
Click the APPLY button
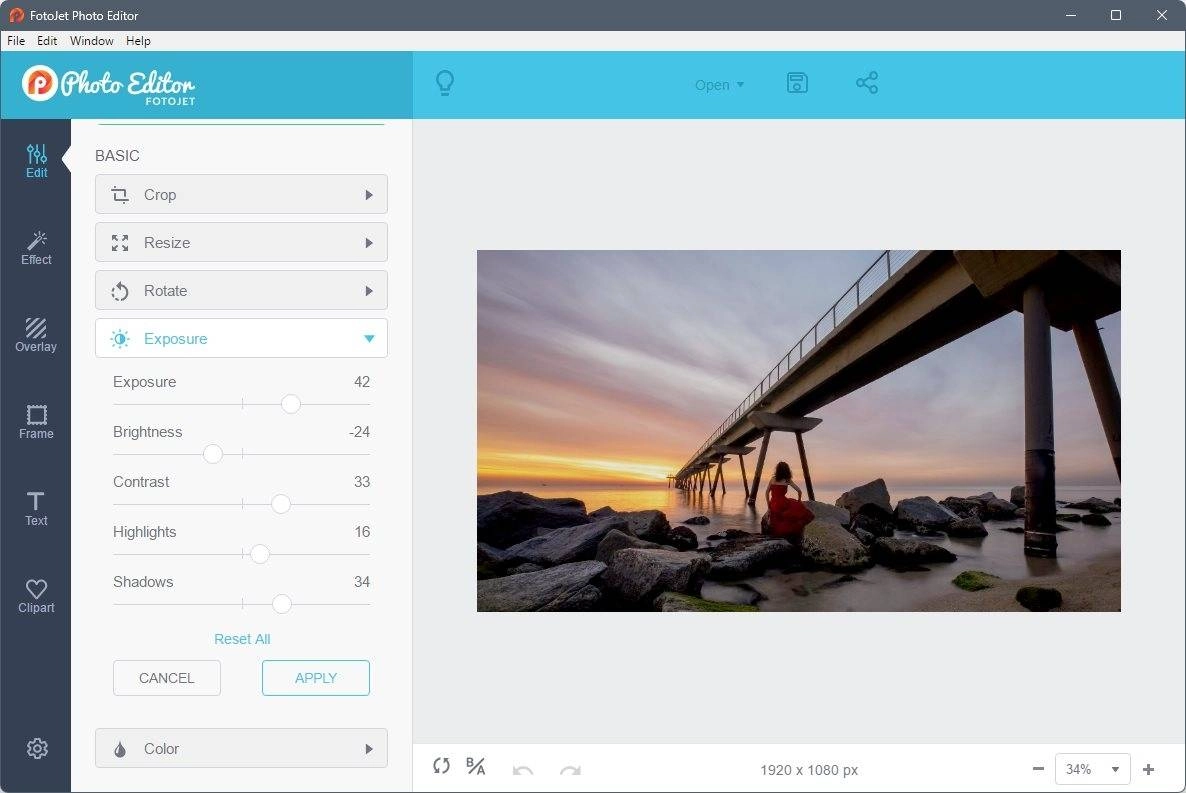tap(316, 678)
